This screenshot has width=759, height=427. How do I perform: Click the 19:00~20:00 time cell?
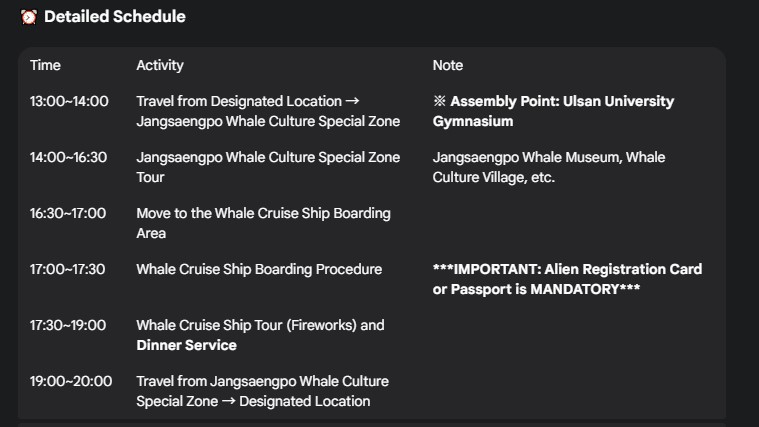(x=70, y=381)
